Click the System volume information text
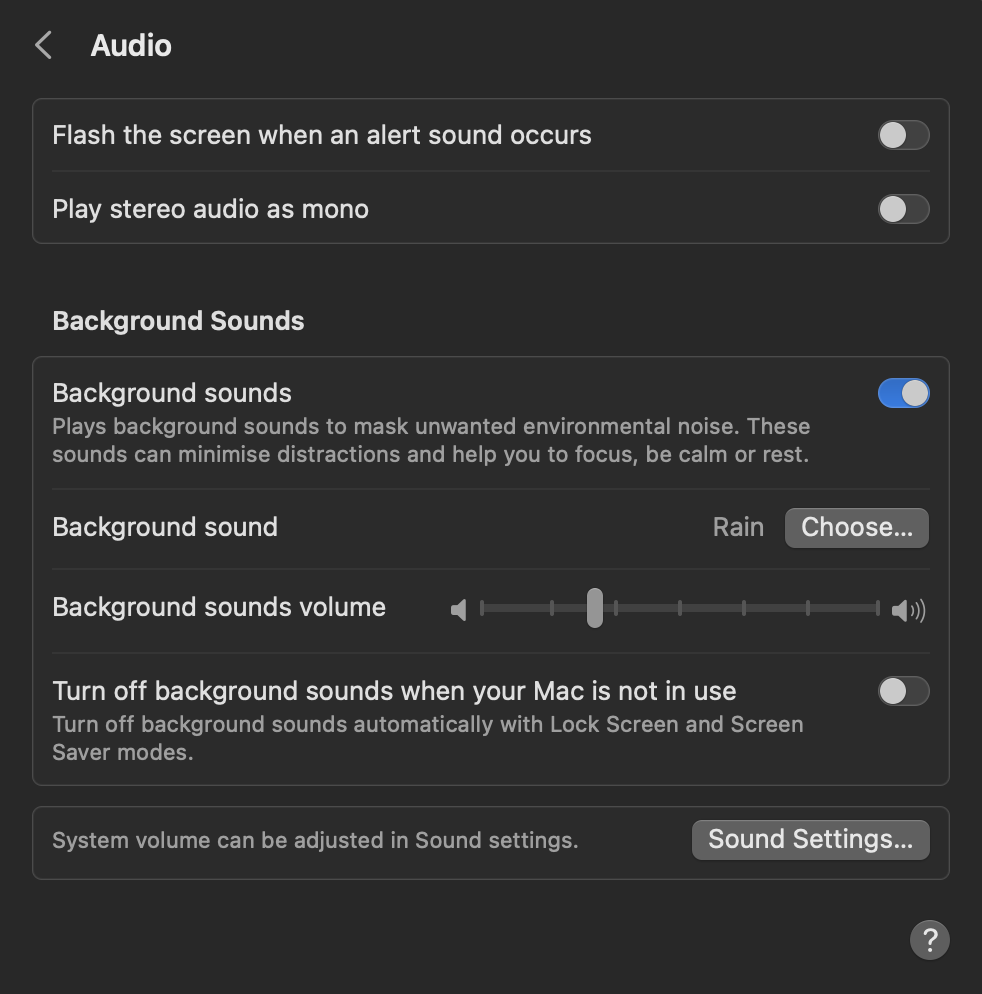 pyautogui.click(x=315, y=840)
